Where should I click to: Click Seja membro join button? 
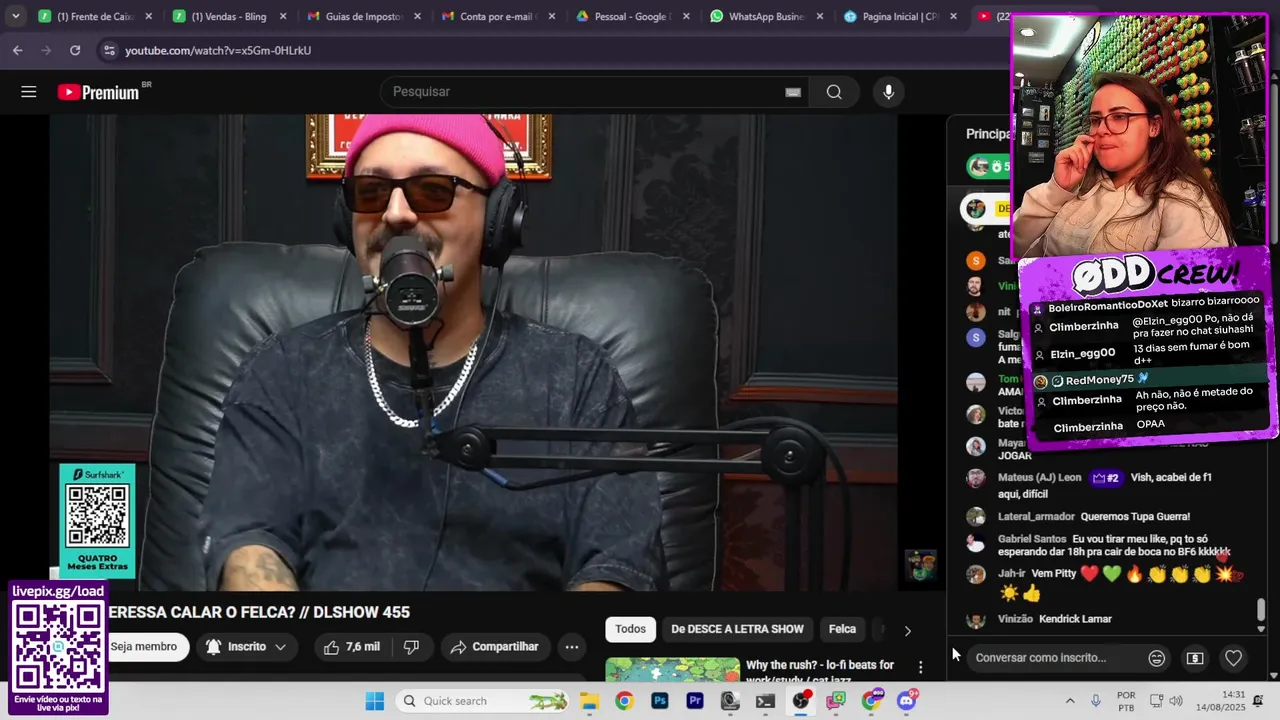(145, 647)
